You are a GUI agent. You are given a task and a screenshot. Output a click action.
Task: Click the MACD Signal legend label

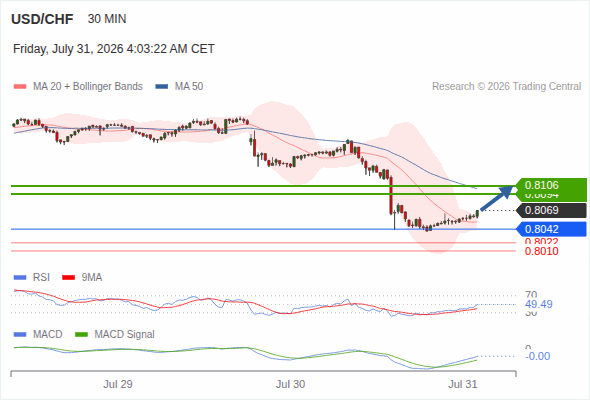[125, 335]
